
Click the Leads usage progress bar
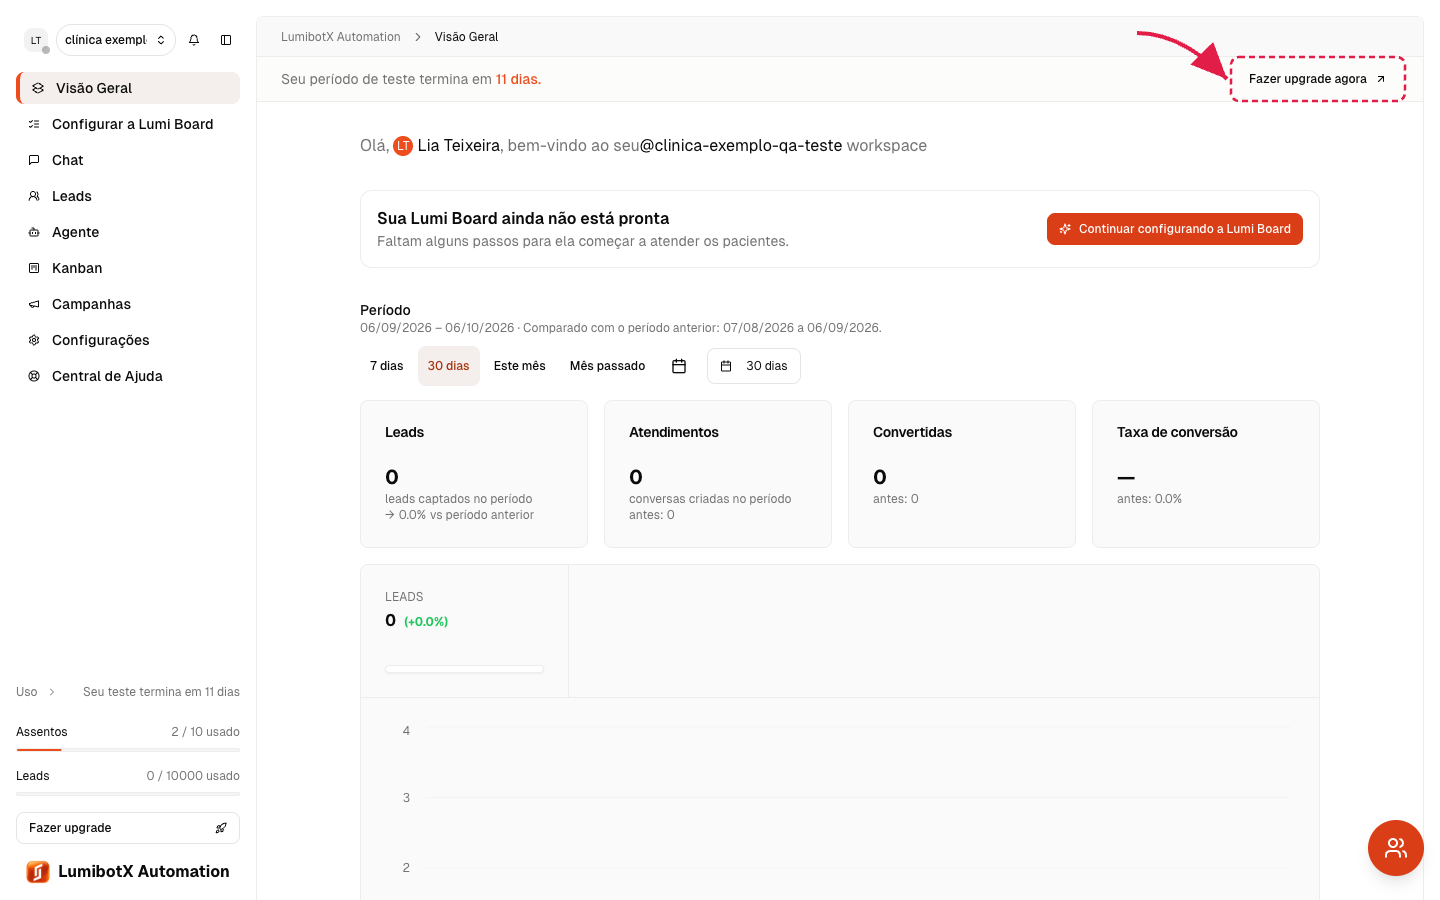[x=128, y=793]
